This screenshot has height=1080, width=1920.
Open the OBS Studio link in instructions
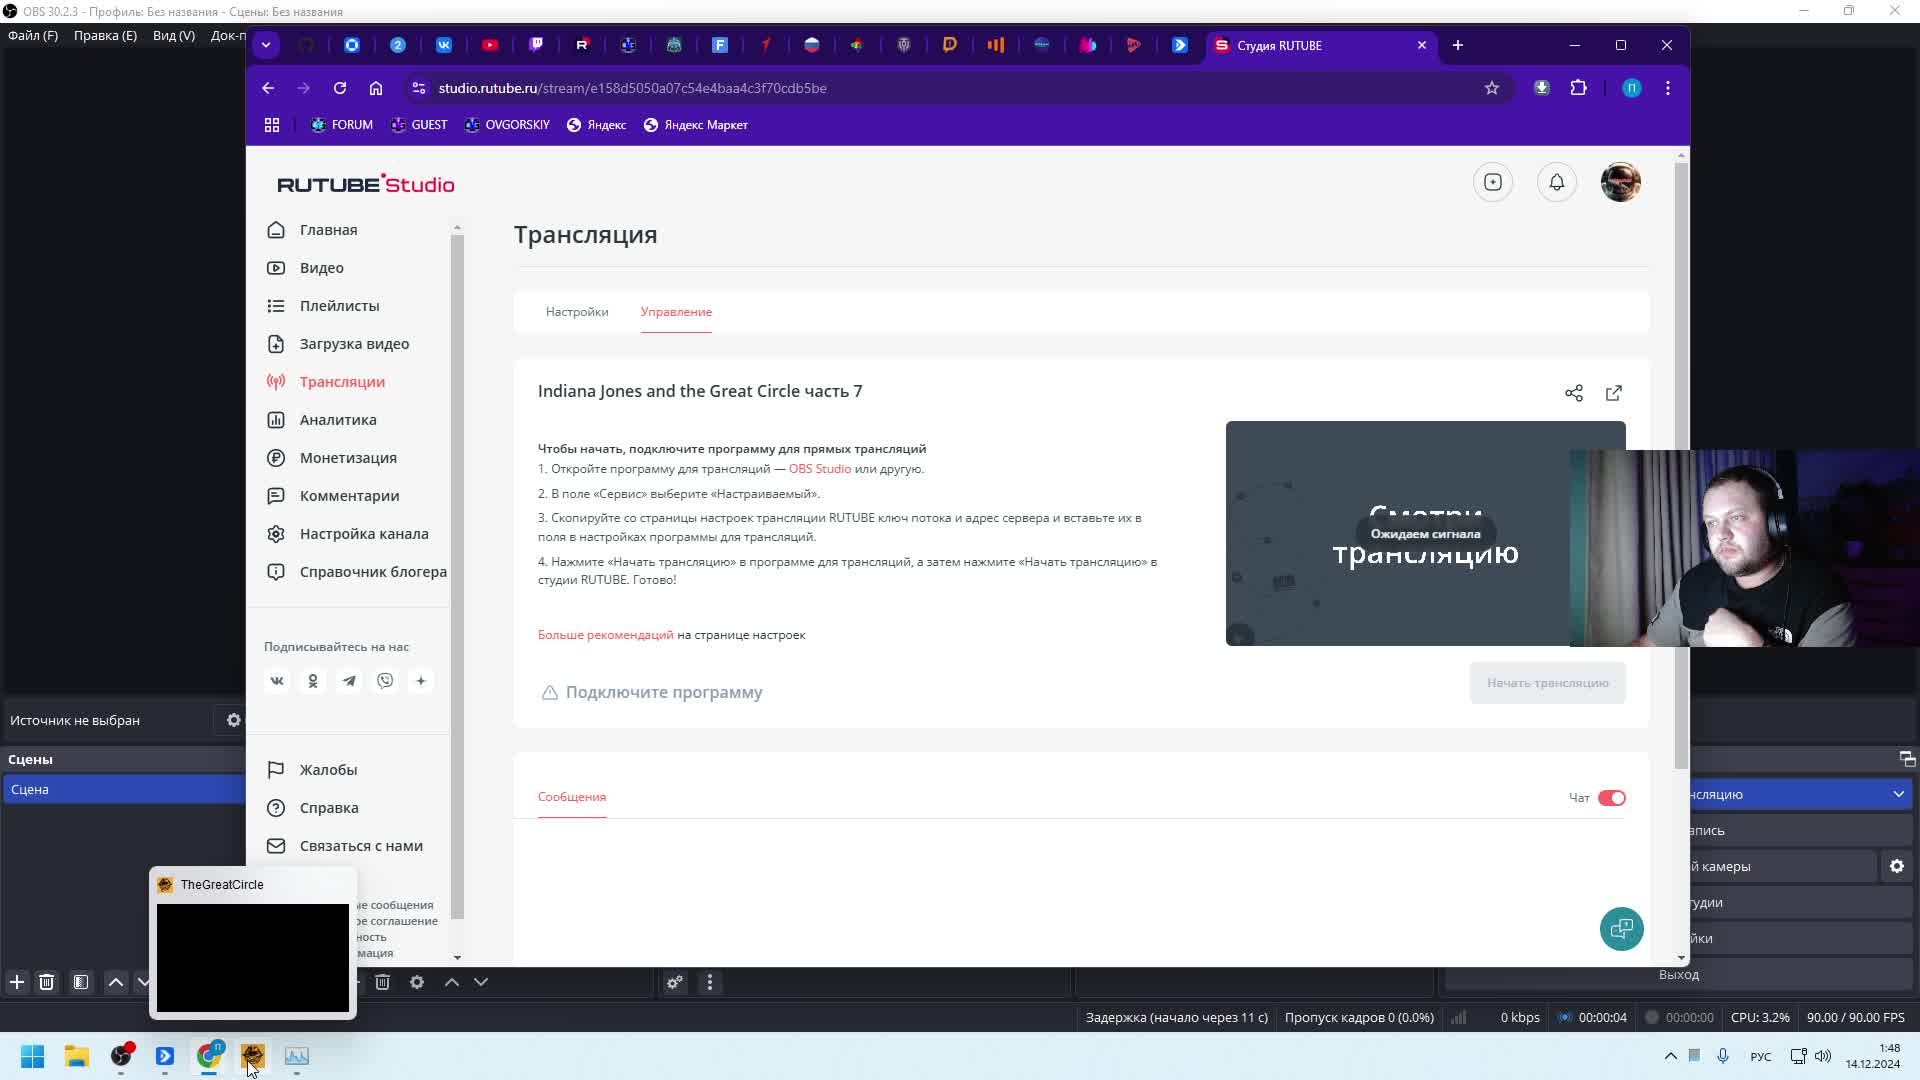point(819,469)
